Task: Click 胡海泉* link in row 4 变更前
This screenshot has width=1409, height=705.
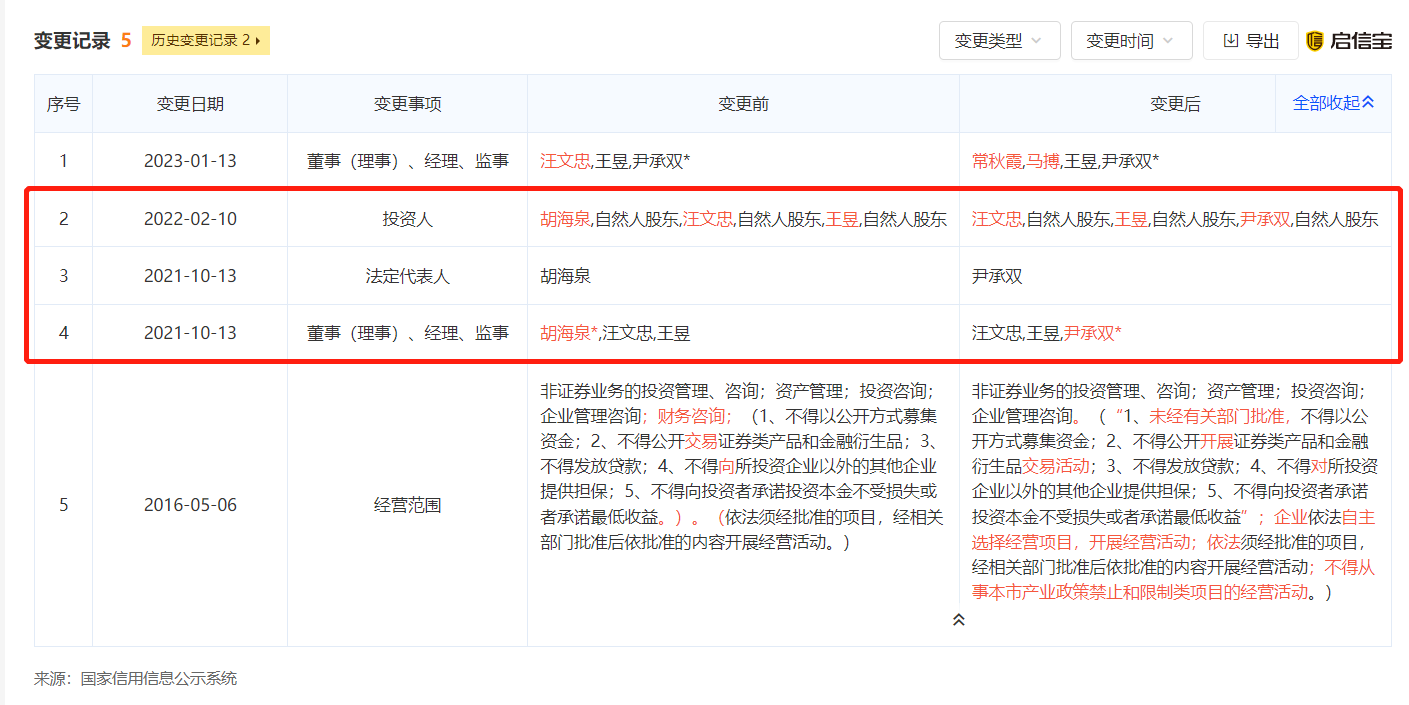Action: tap(566, 333)
